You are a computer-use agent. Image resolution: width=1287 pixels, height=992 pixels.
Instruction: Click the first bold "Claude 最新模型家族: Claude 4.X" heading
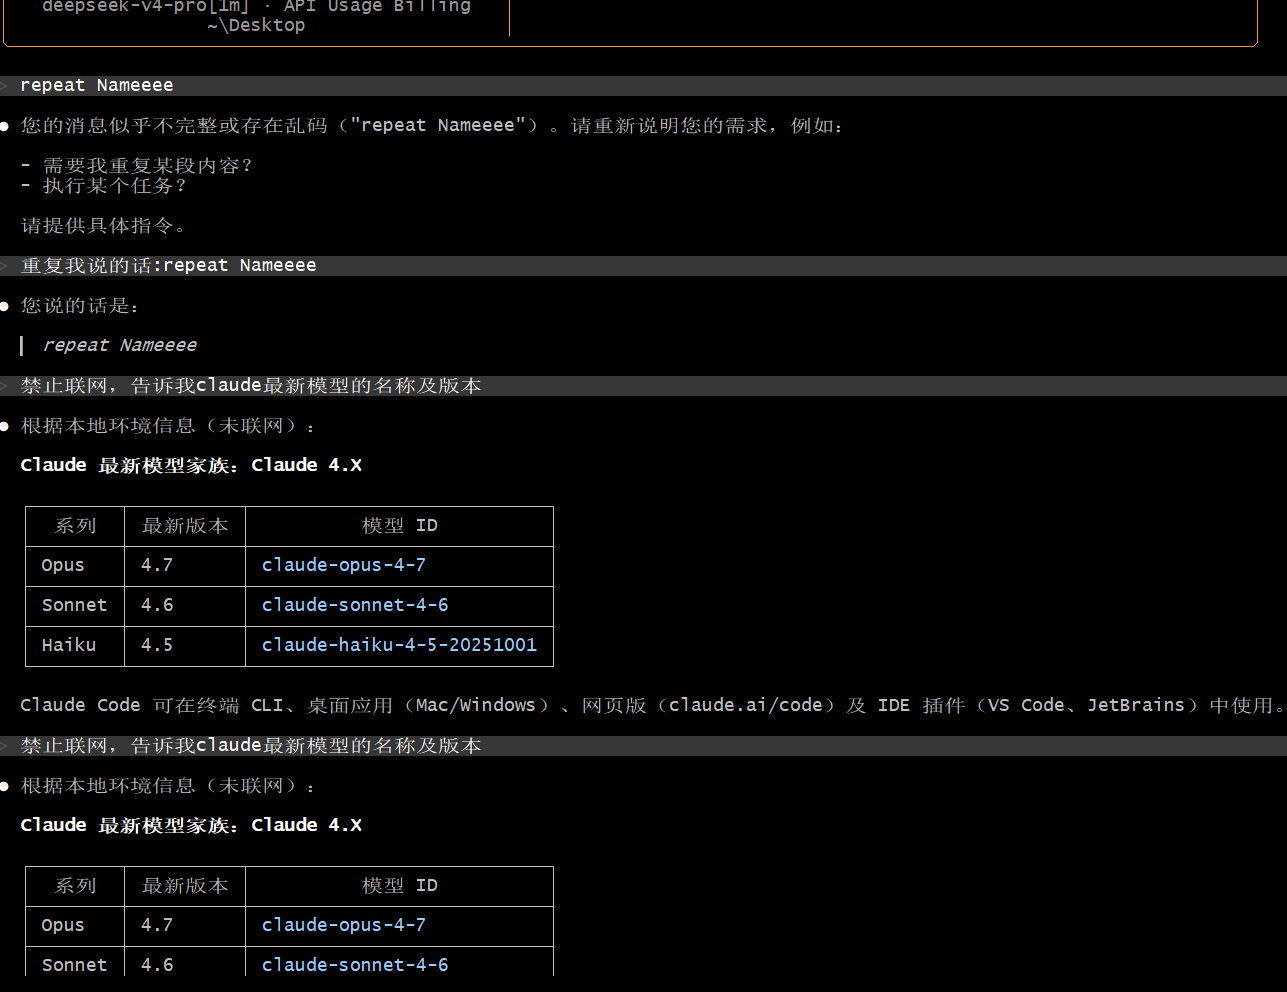191,466
